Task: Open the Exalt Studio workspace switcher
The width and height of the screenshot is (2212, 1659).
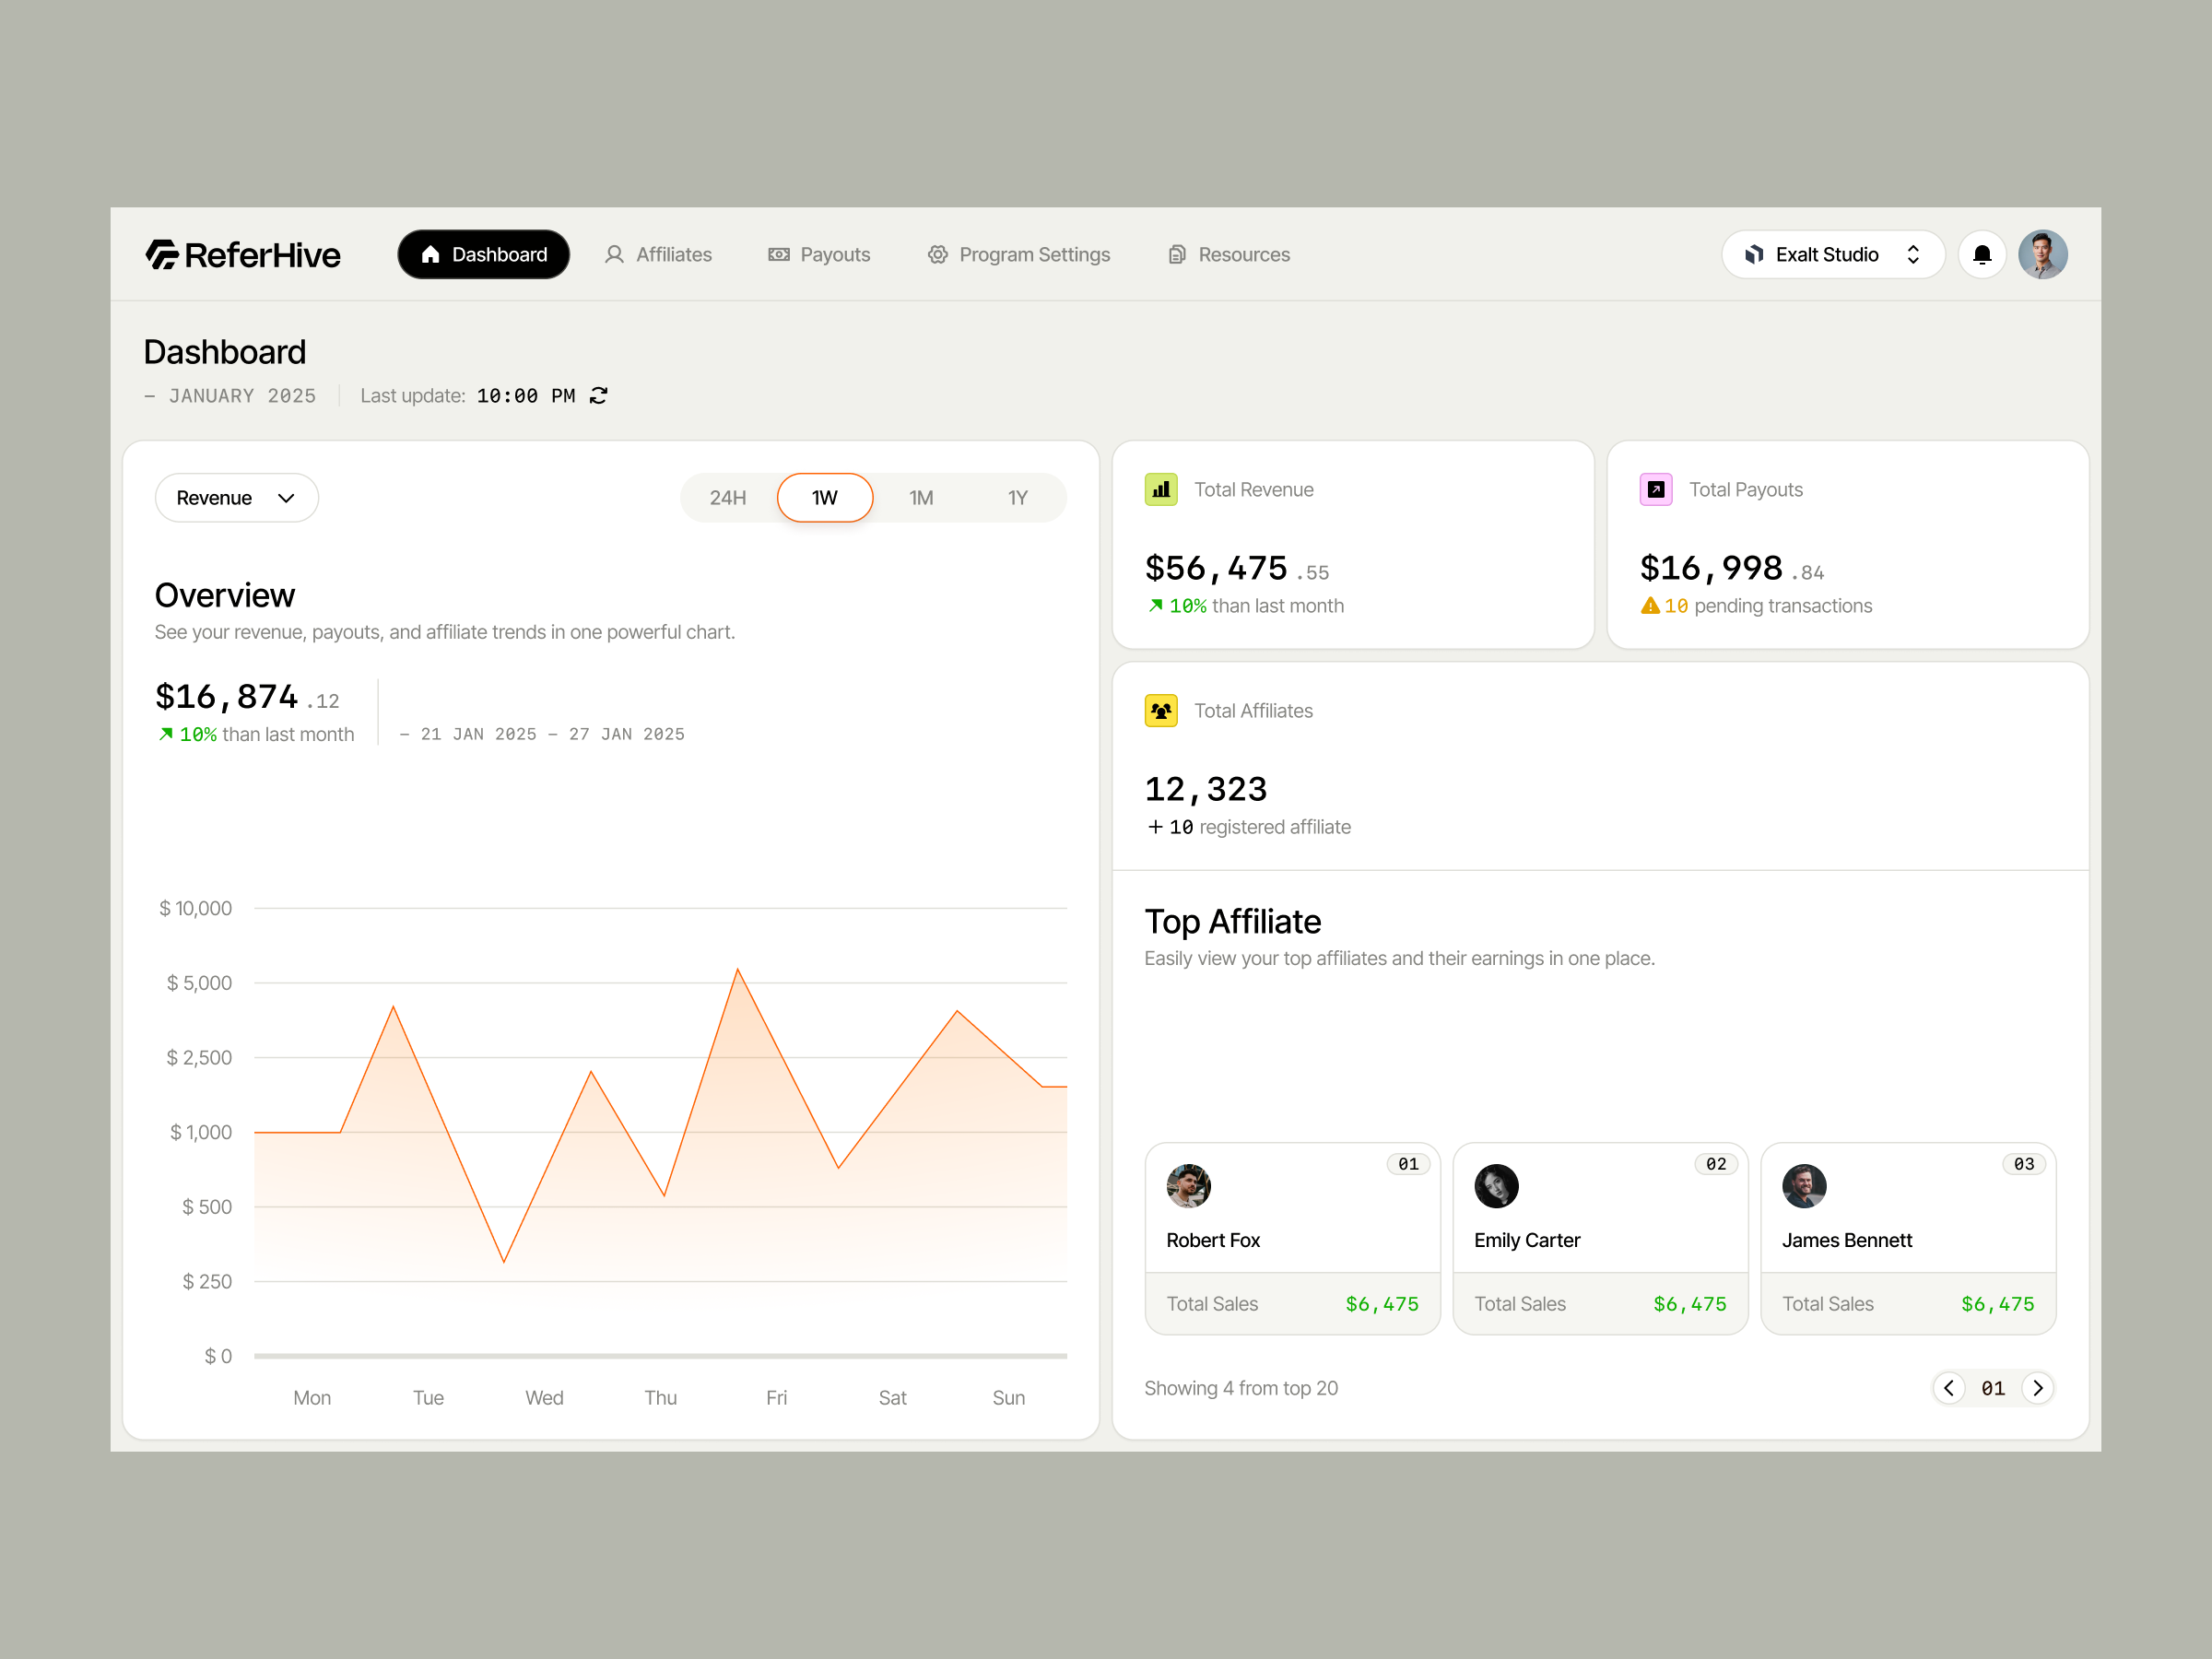Action: coord(1832,255)
